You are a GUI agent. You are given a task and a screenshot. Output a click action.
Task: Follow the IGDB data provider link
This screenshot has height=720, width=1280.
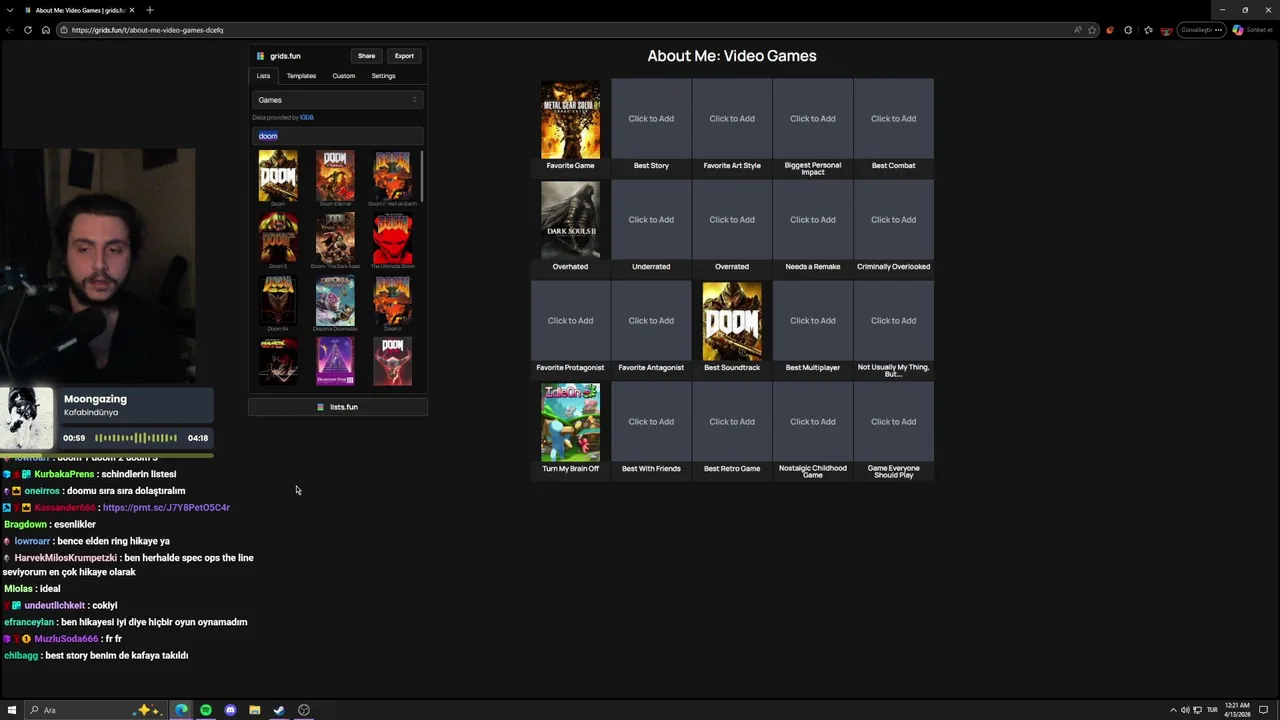click(307, 118)
